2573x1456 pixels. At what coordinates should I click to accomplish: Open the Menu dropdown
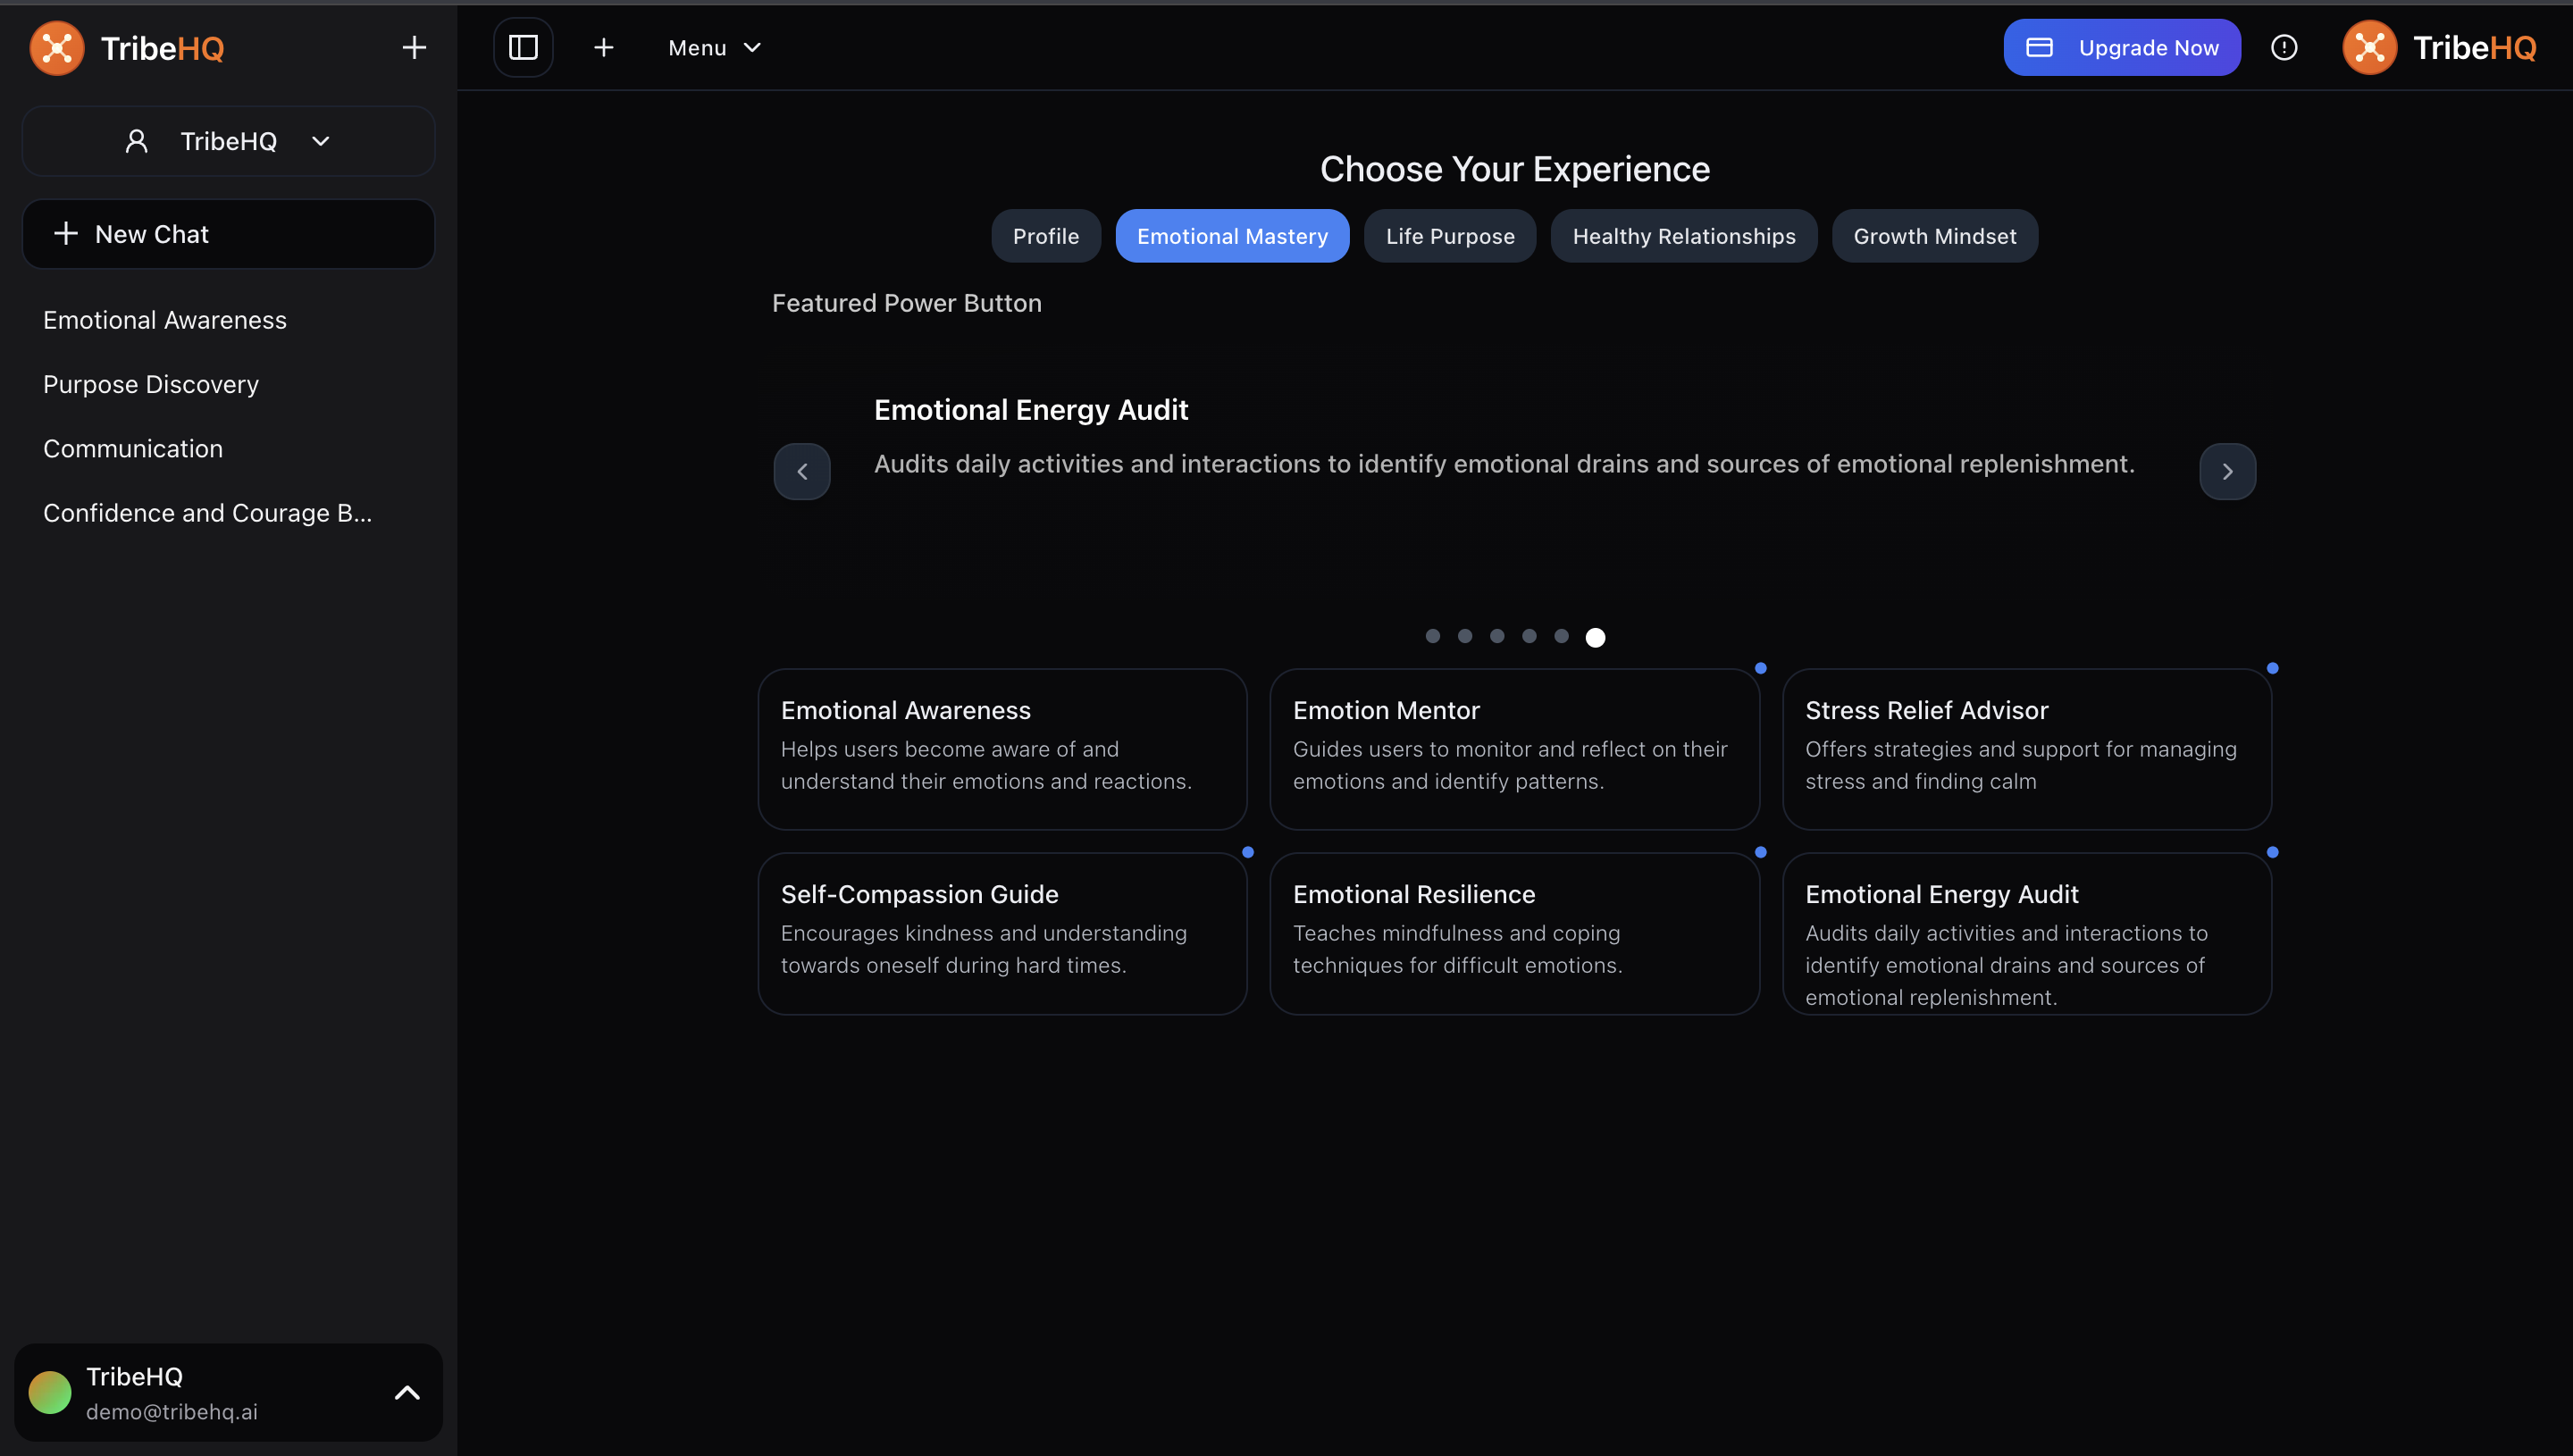(x=714, y=47)
